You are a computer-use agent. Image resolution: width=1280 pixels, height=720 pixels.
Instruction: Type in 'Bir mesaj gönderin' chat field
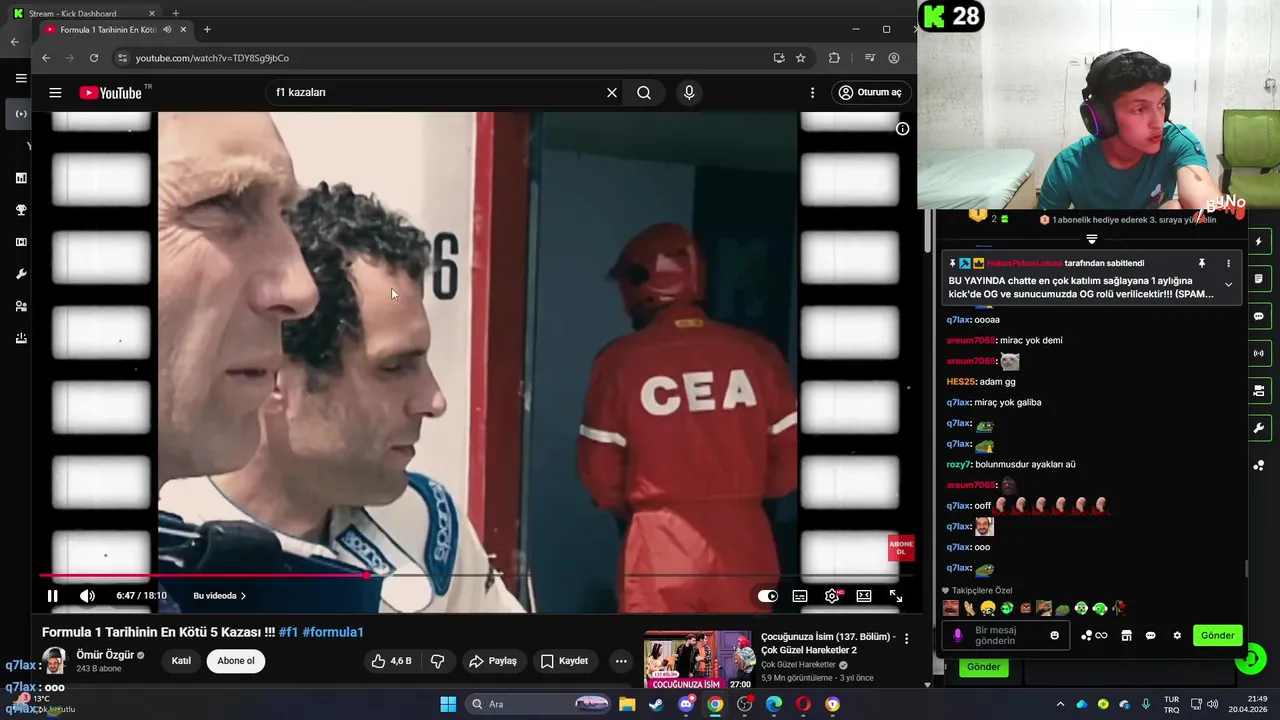[1007, 636]
